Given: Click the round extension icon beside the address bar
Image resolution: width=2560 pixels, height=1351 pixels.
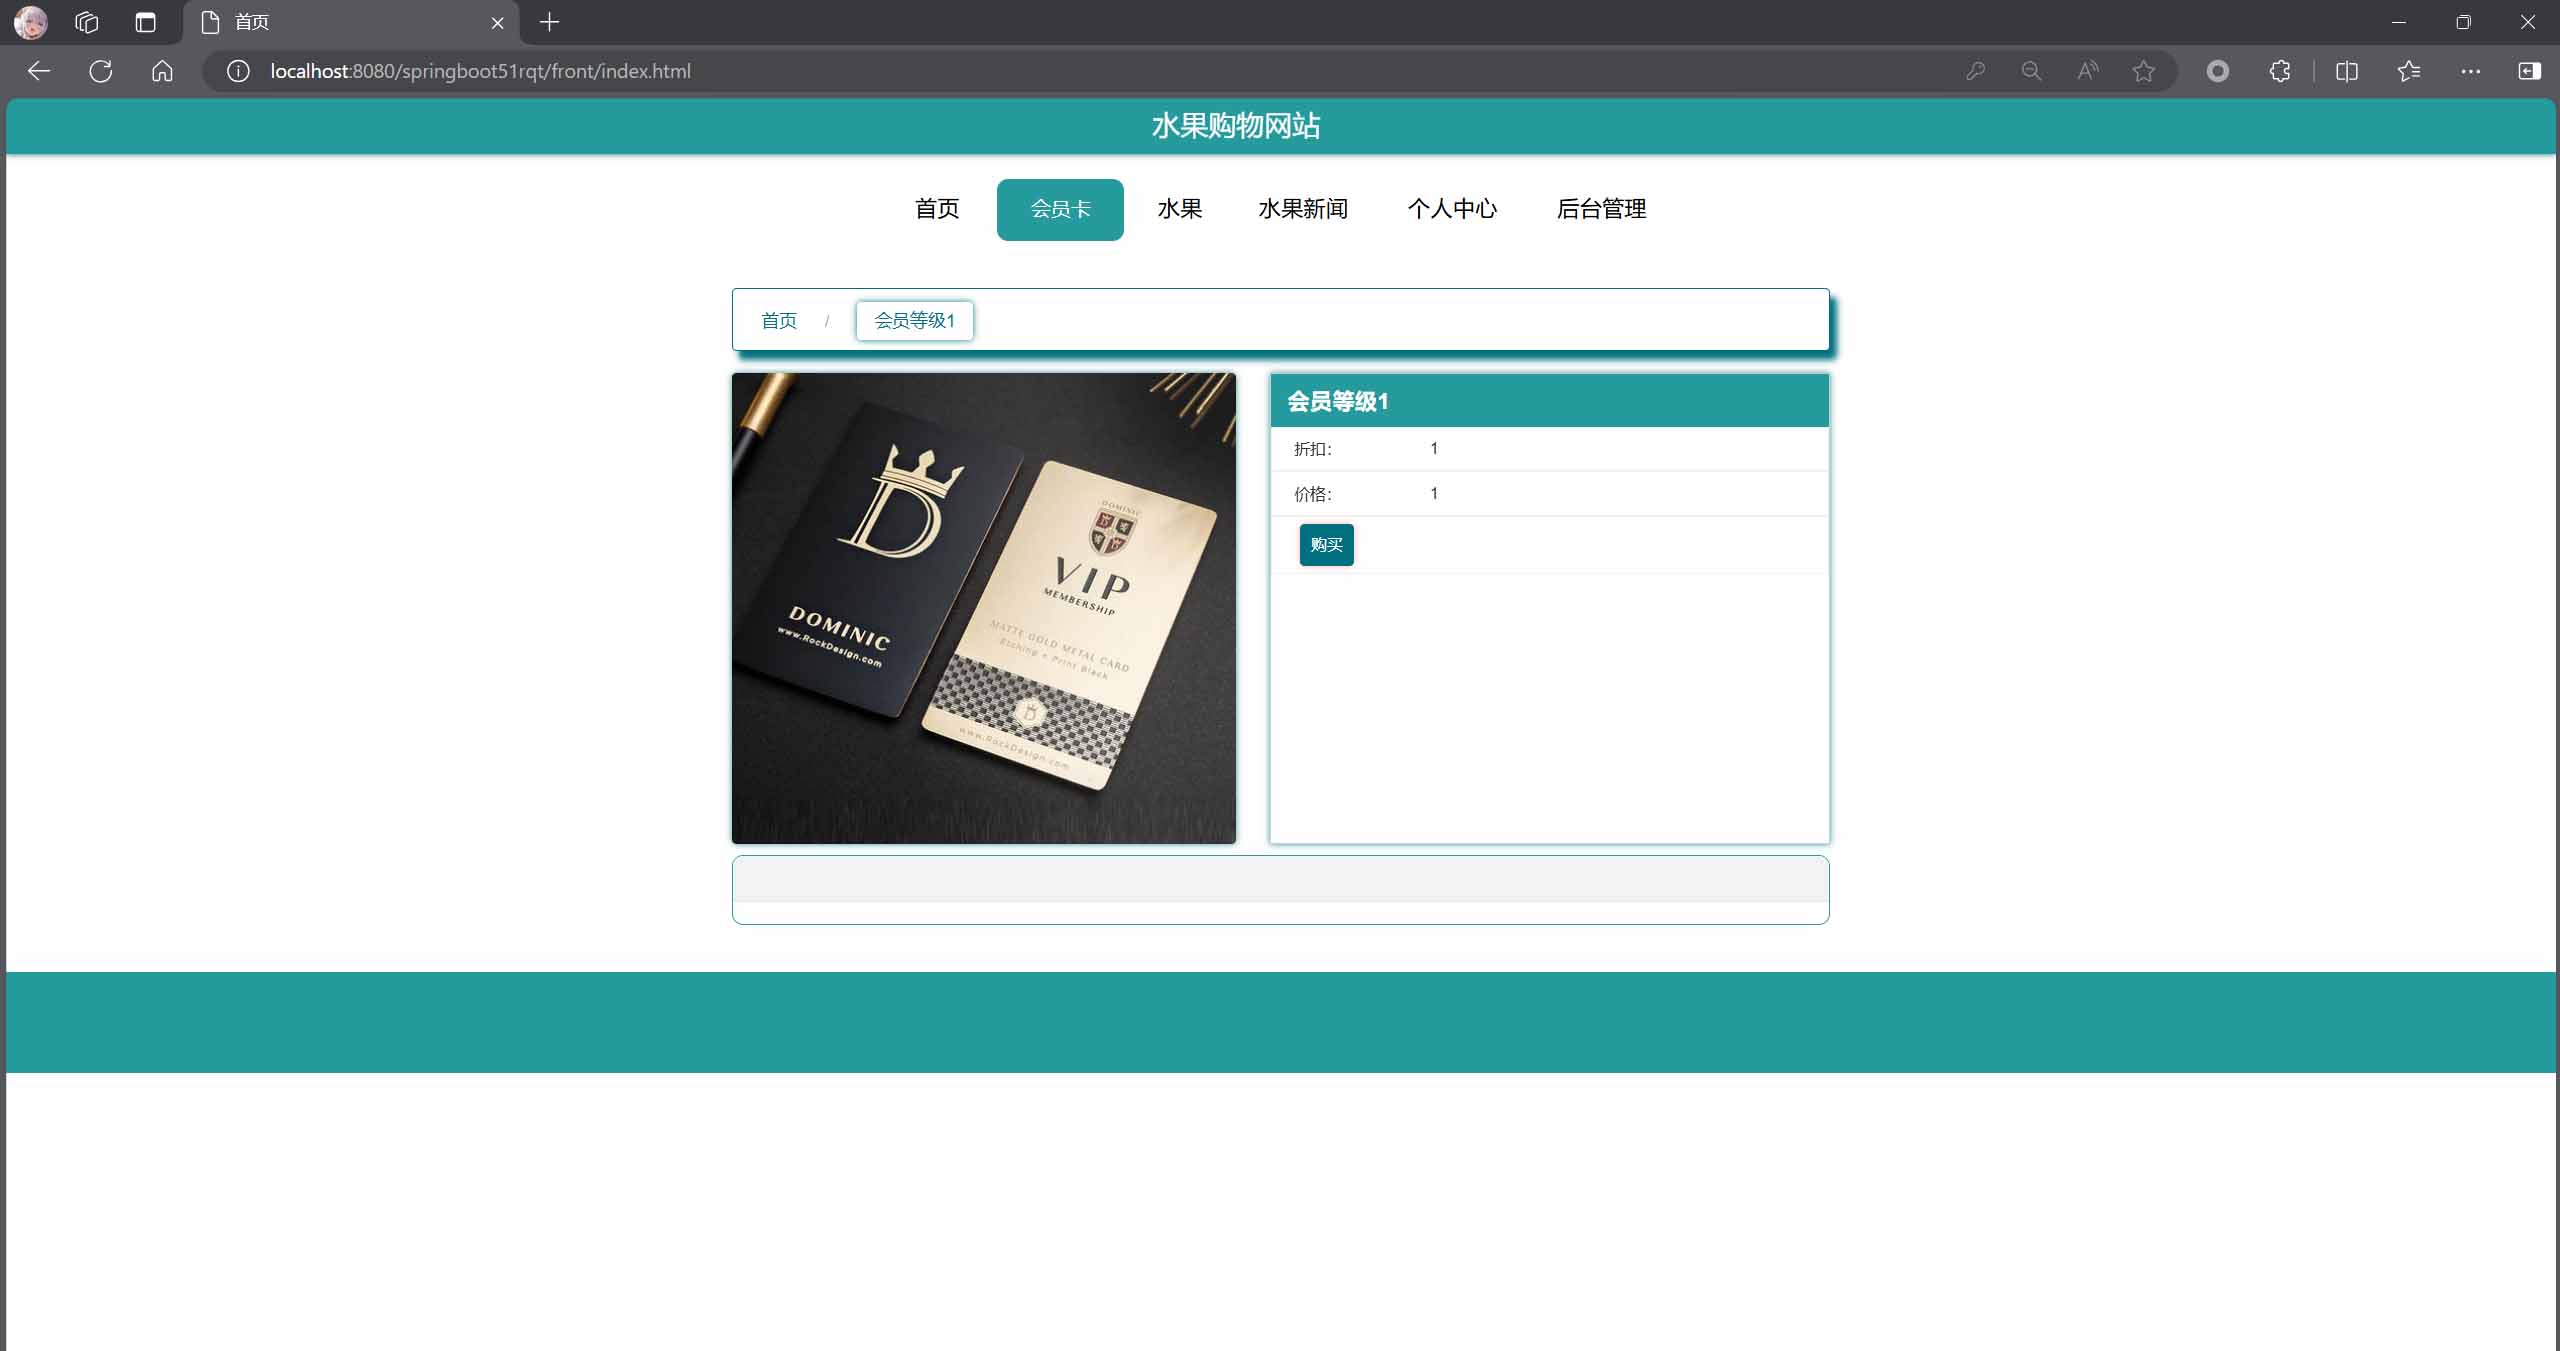Looking at the screenshot, I should click(x=2218, y=71).
